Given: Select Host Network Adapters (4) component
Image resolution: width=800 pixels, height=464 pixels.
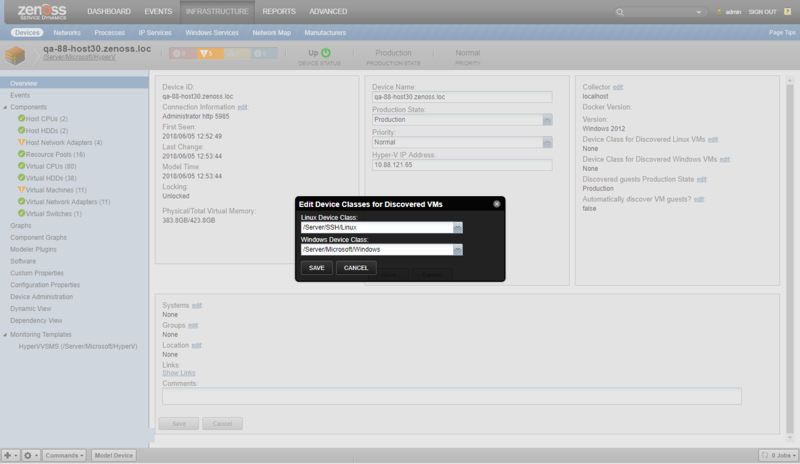Looking at the screenshot, I should click(x=64, y=142).
